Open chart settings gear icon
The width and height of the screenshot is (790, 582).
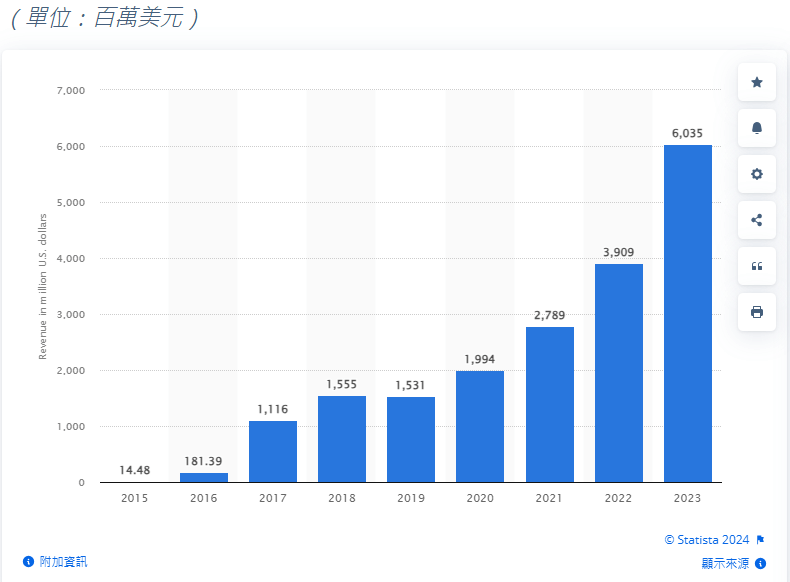(x=756, y=174)
